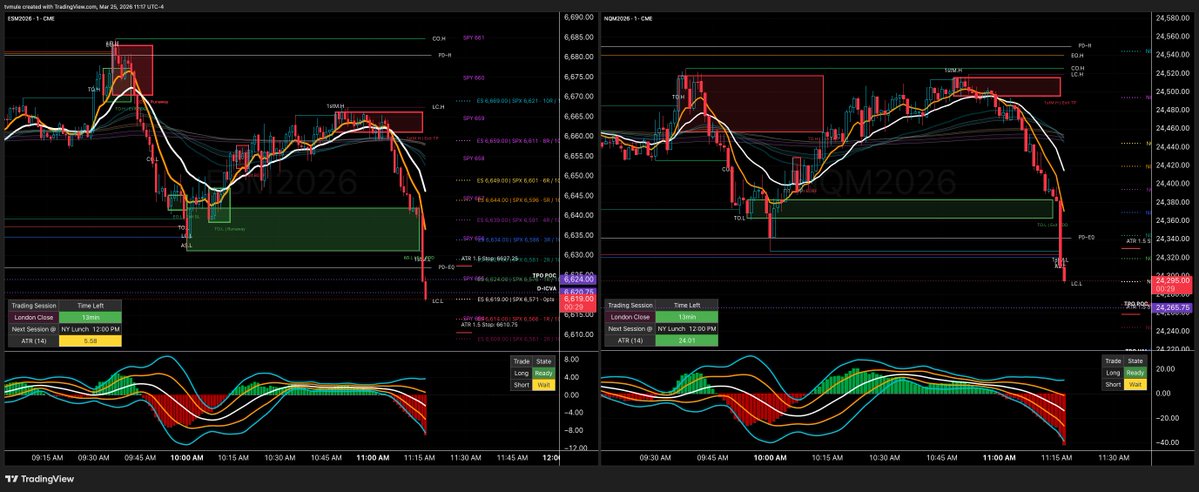Click the large green zone box on ES chart
Image resolution: width=1199 pixels, height=492 pixels.
pyautogui.click(x=304, y=229)
